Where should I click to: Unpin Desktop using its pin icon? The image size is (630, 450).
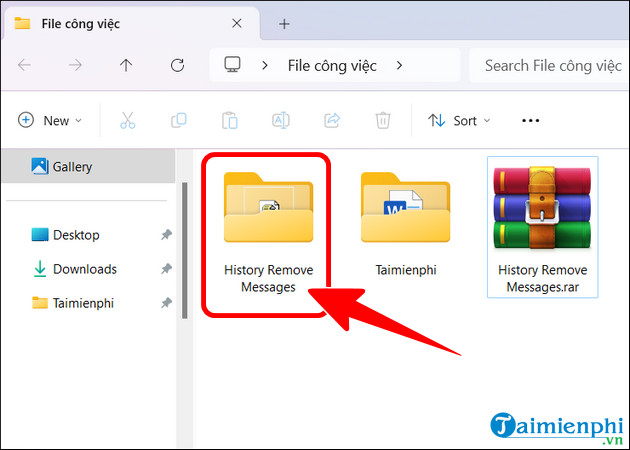166,235
